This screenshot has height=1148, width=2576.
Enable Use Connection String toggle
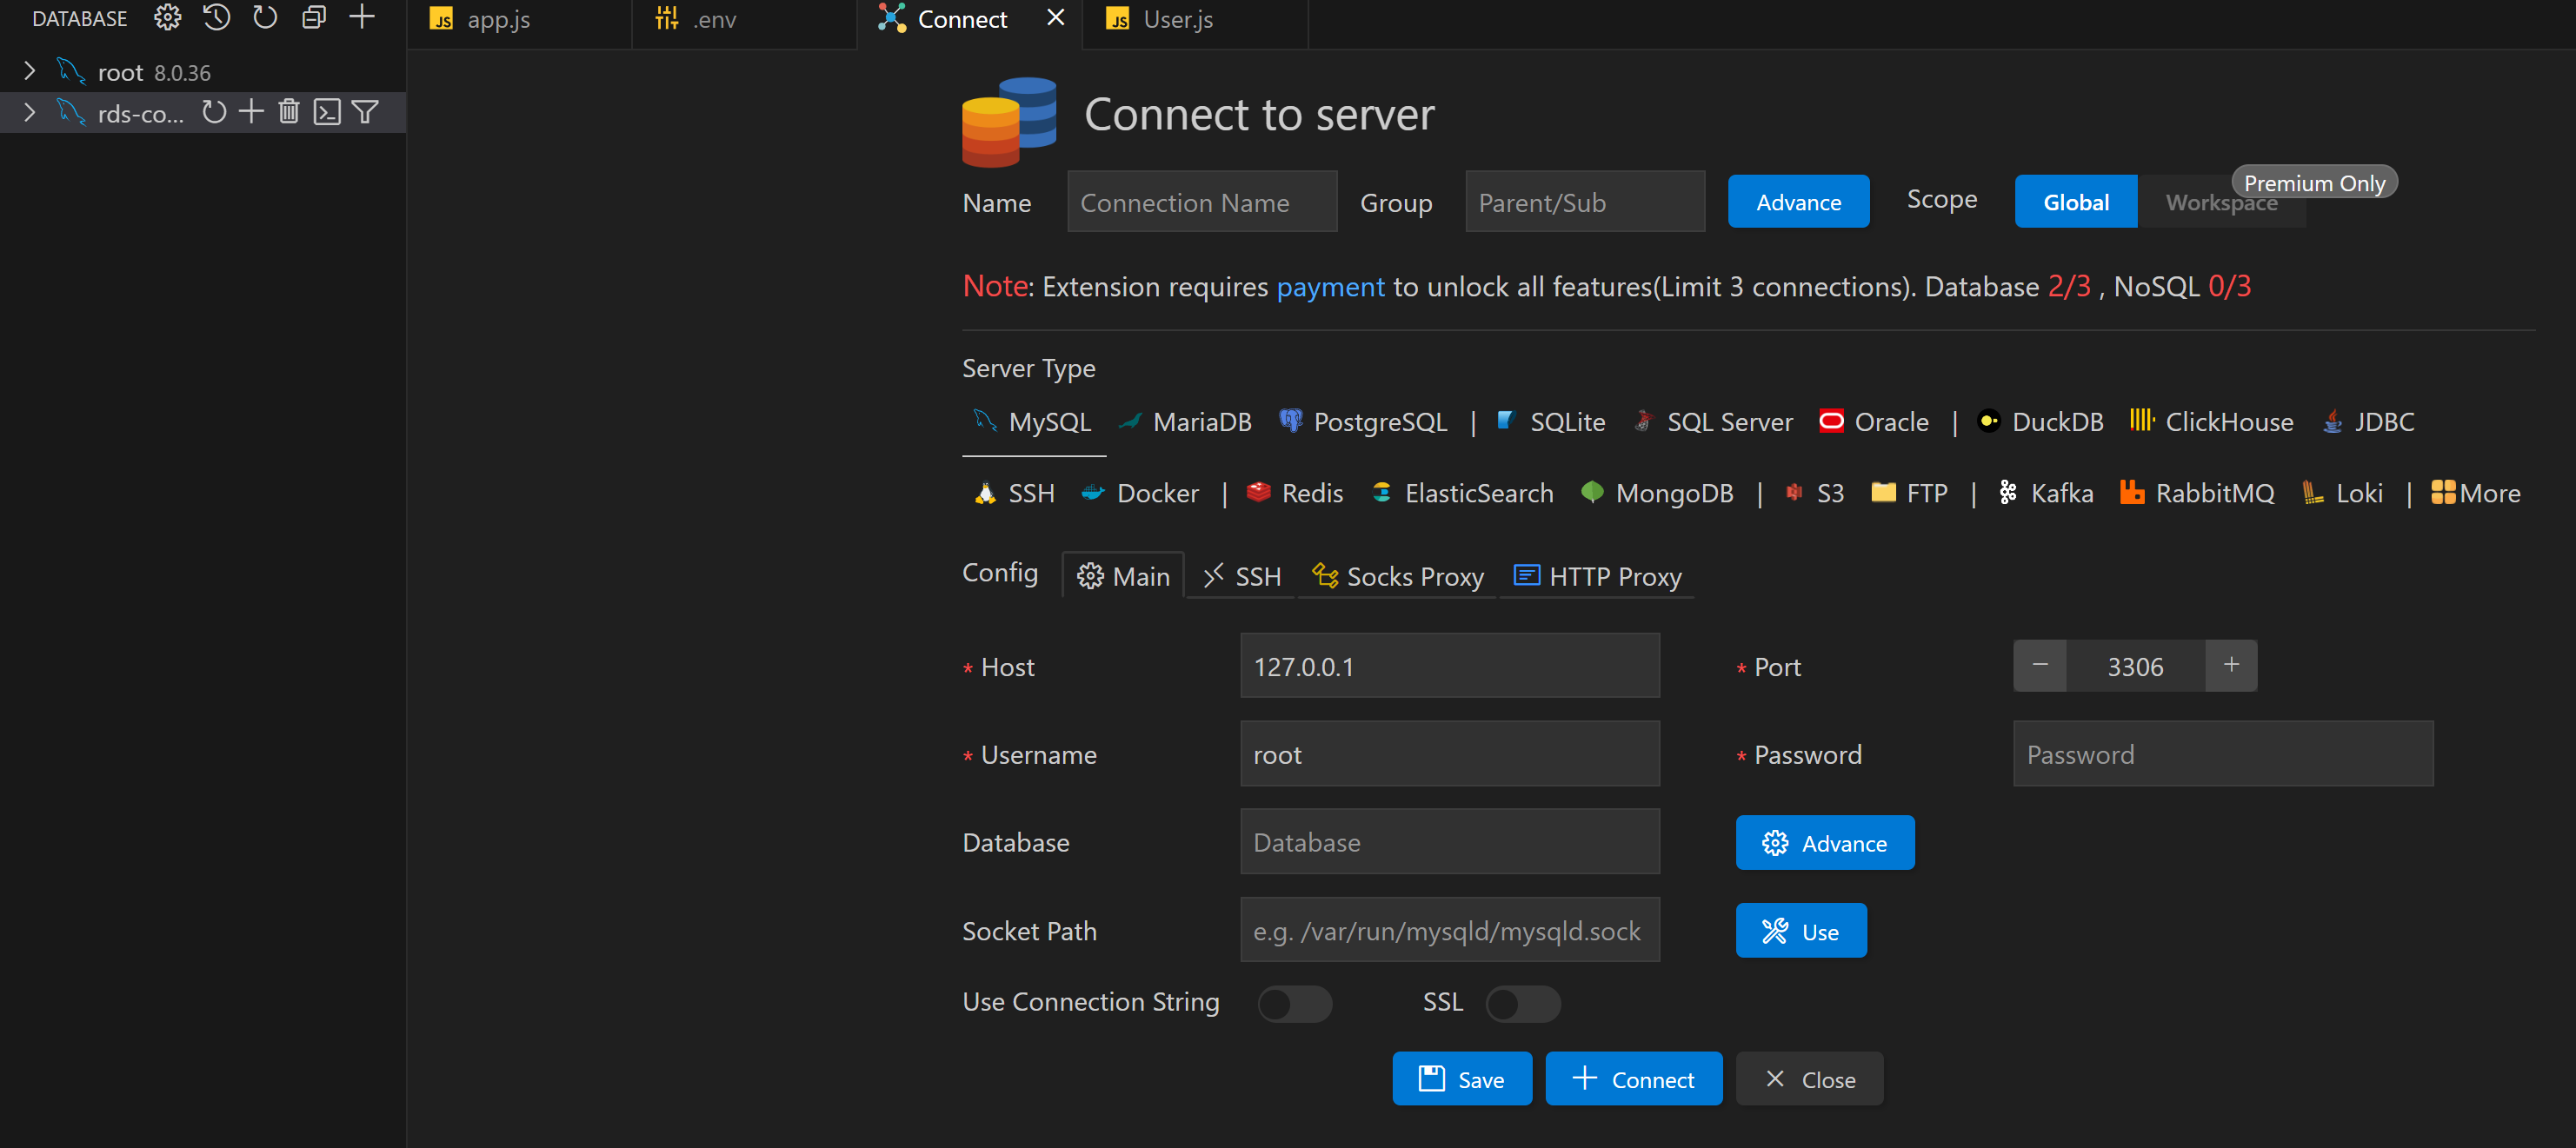pos(1294,1003)
